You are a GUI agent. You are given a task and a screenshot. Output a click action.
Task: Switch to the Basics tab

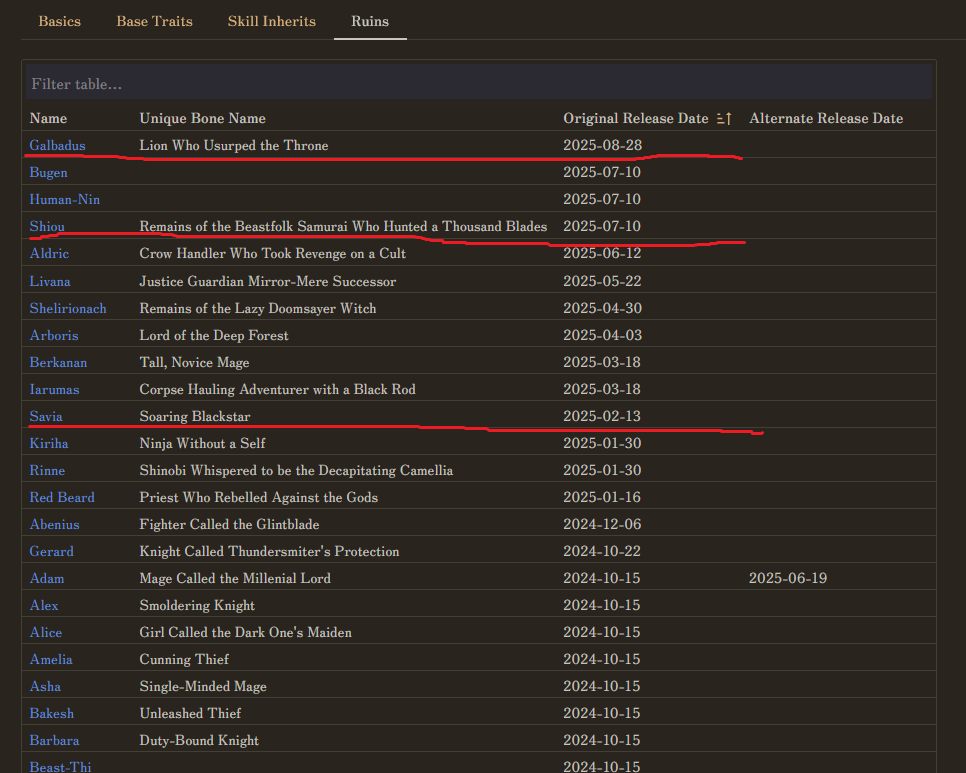[x=60, y=21]
